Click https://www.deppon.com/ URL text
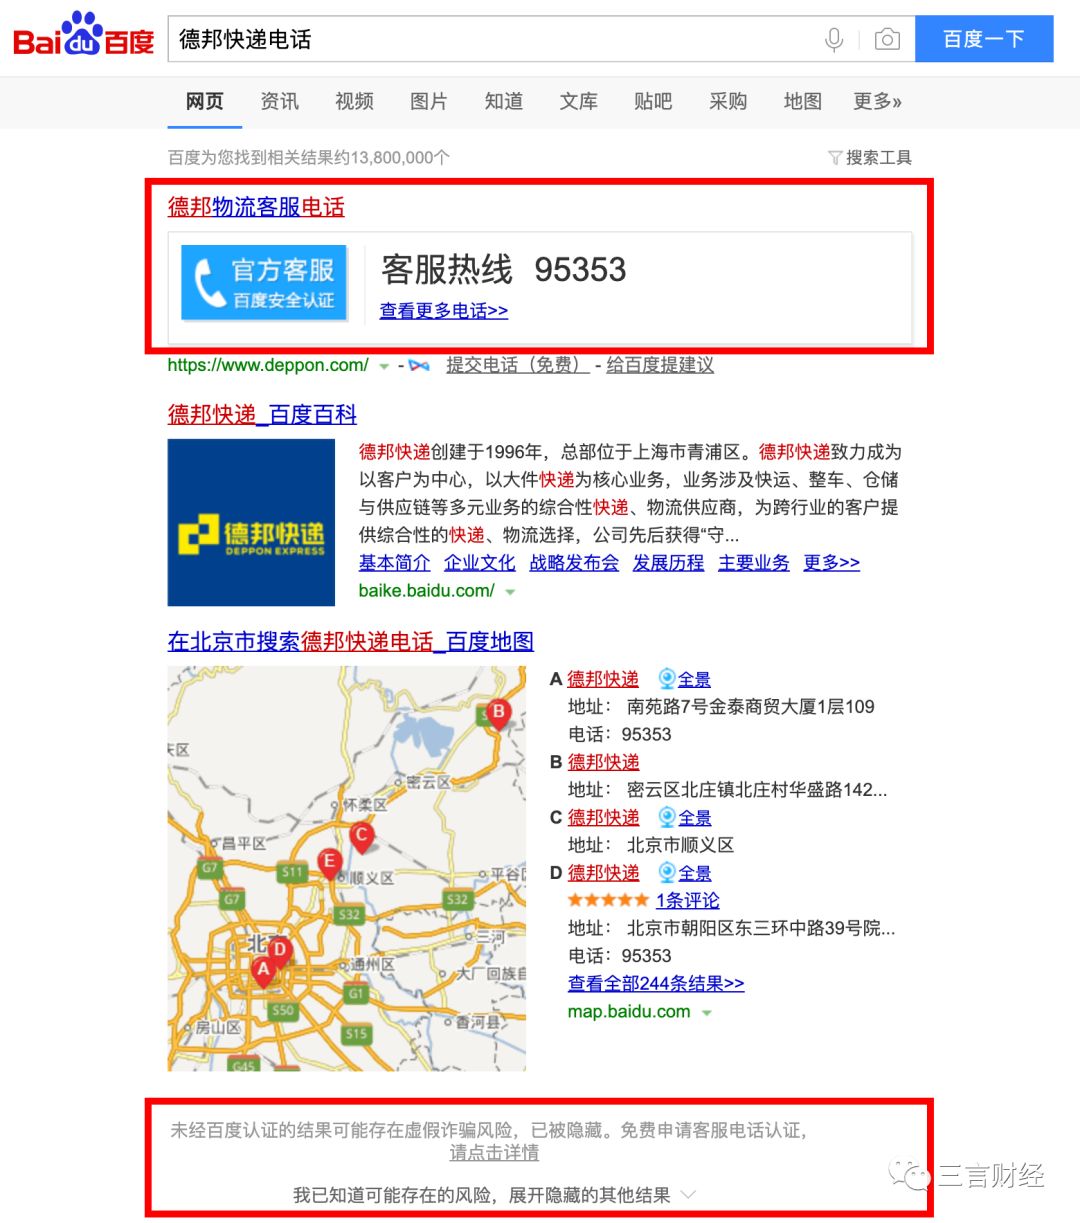This screenshot has width=1080, height=1223. pos(268,365)
